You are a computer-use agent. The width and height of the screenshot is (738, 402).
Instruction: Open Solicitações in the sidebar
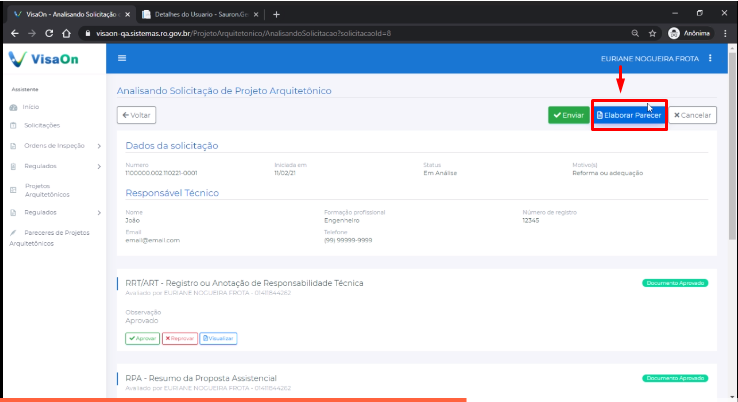(42, 126)
